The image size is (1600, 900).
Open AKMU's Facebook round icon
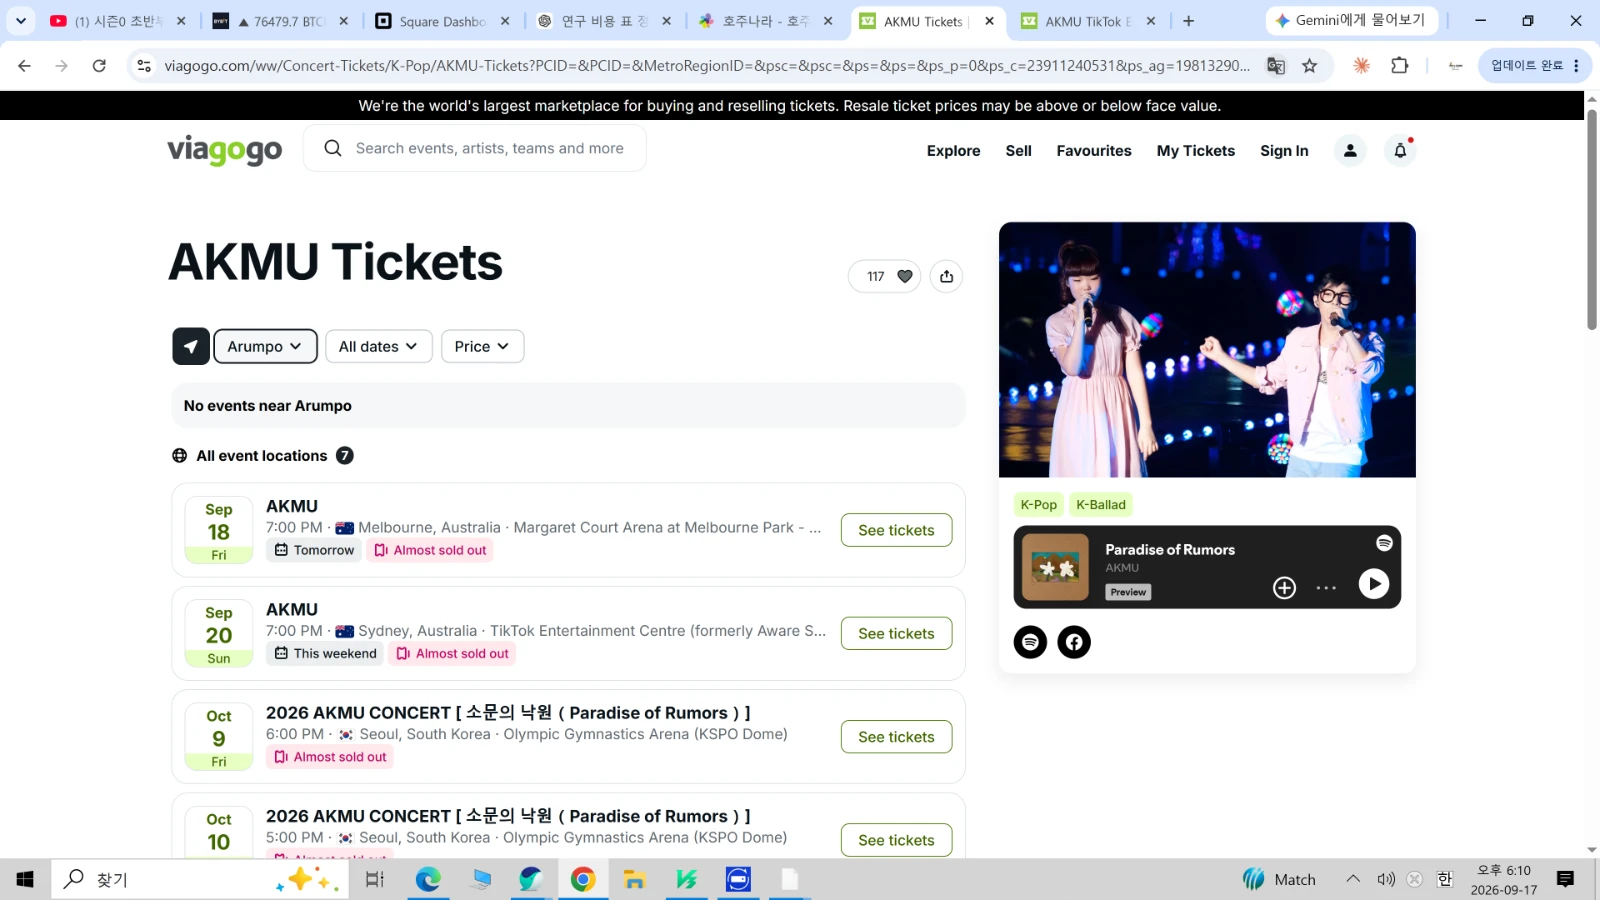(x=1074, y=642)
